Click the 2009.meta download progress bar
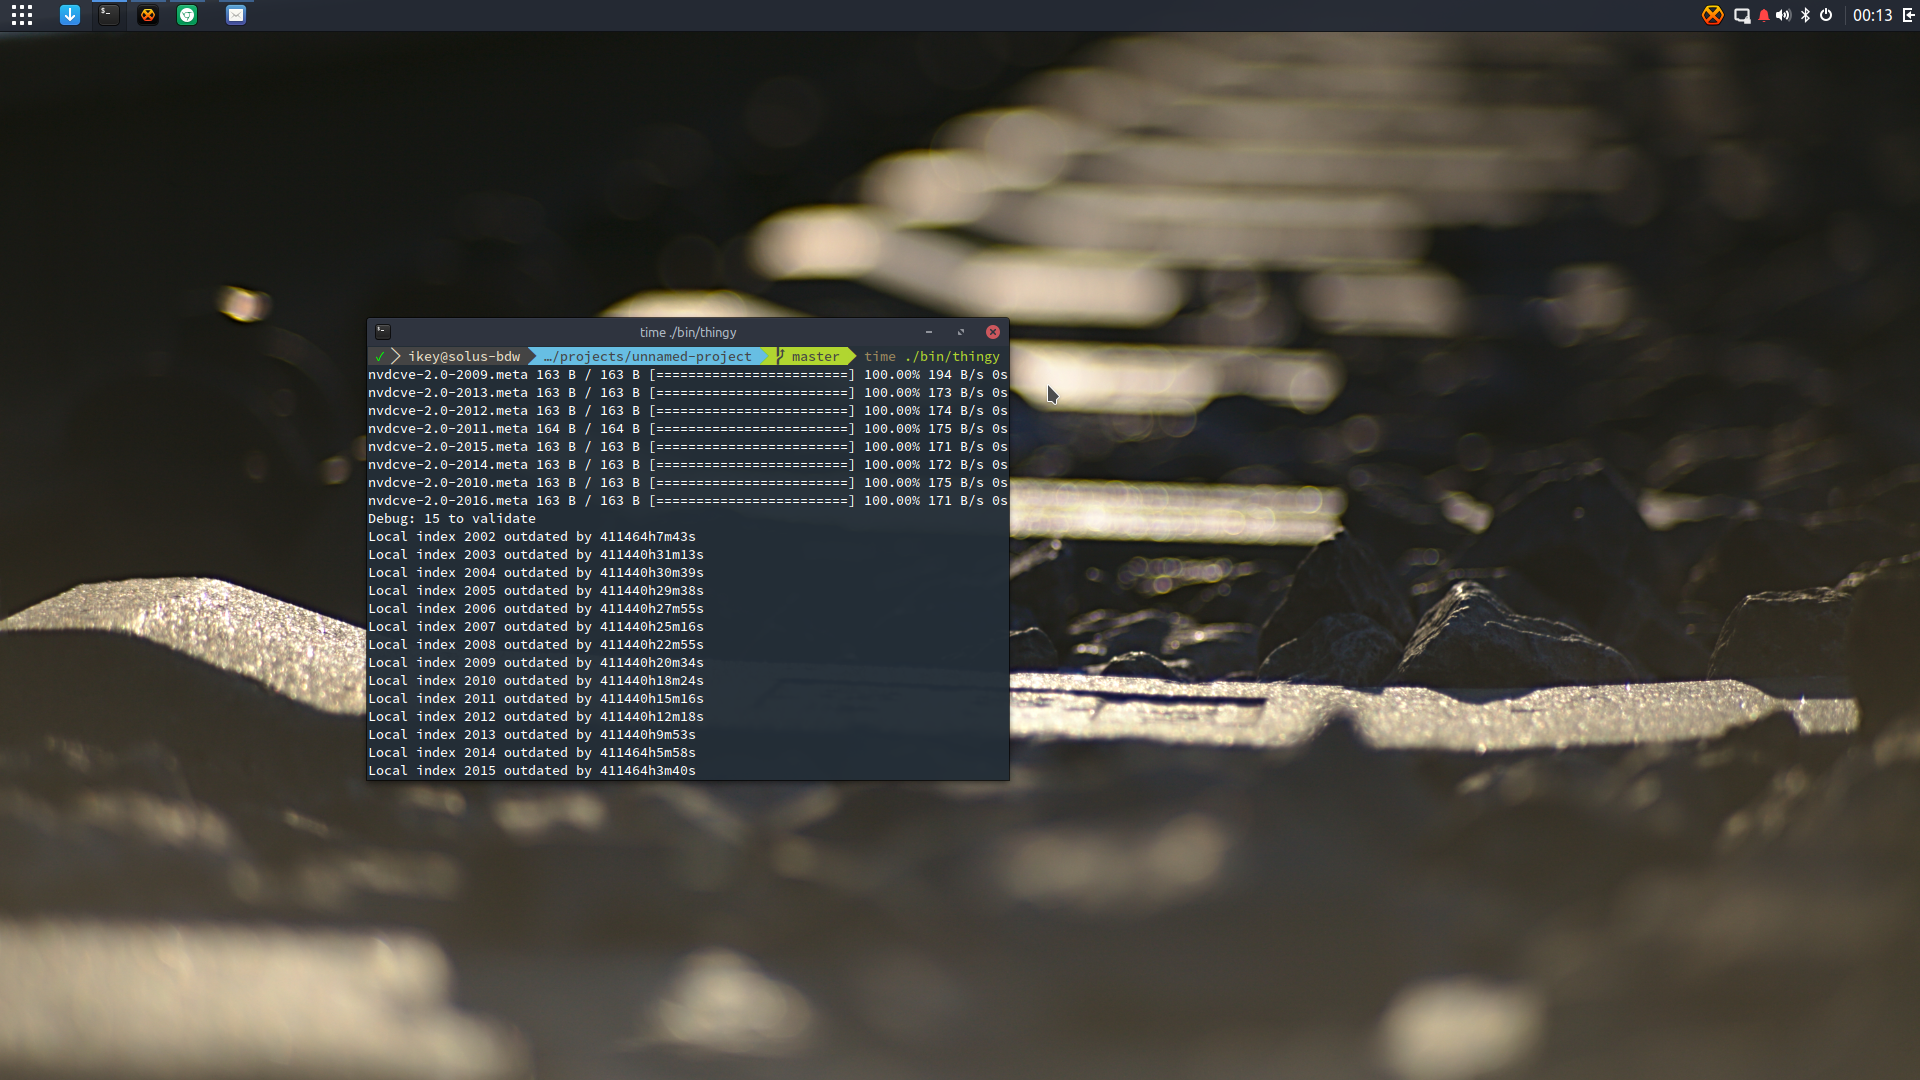The image size is (1920, 1080). click(x=752, y=375)
